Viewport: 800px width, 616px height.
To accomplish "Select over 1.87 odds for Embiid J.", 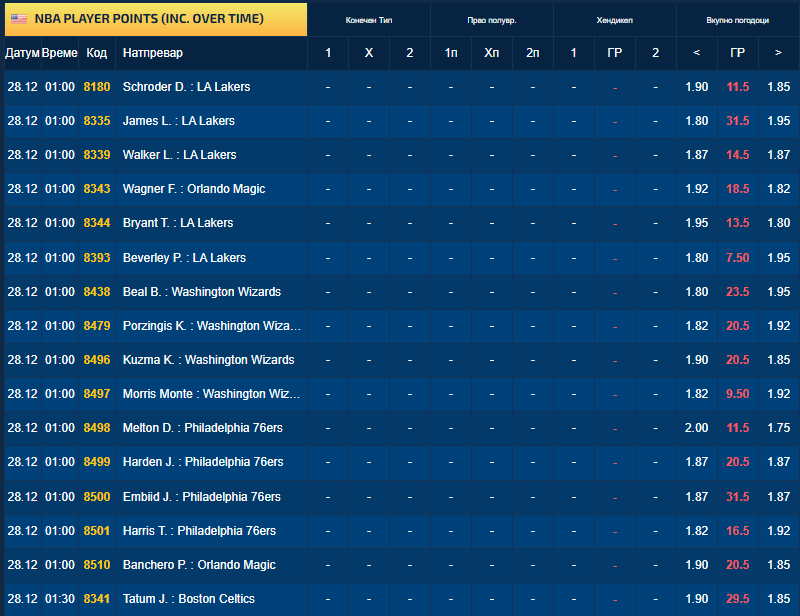I will pos(779,497).
